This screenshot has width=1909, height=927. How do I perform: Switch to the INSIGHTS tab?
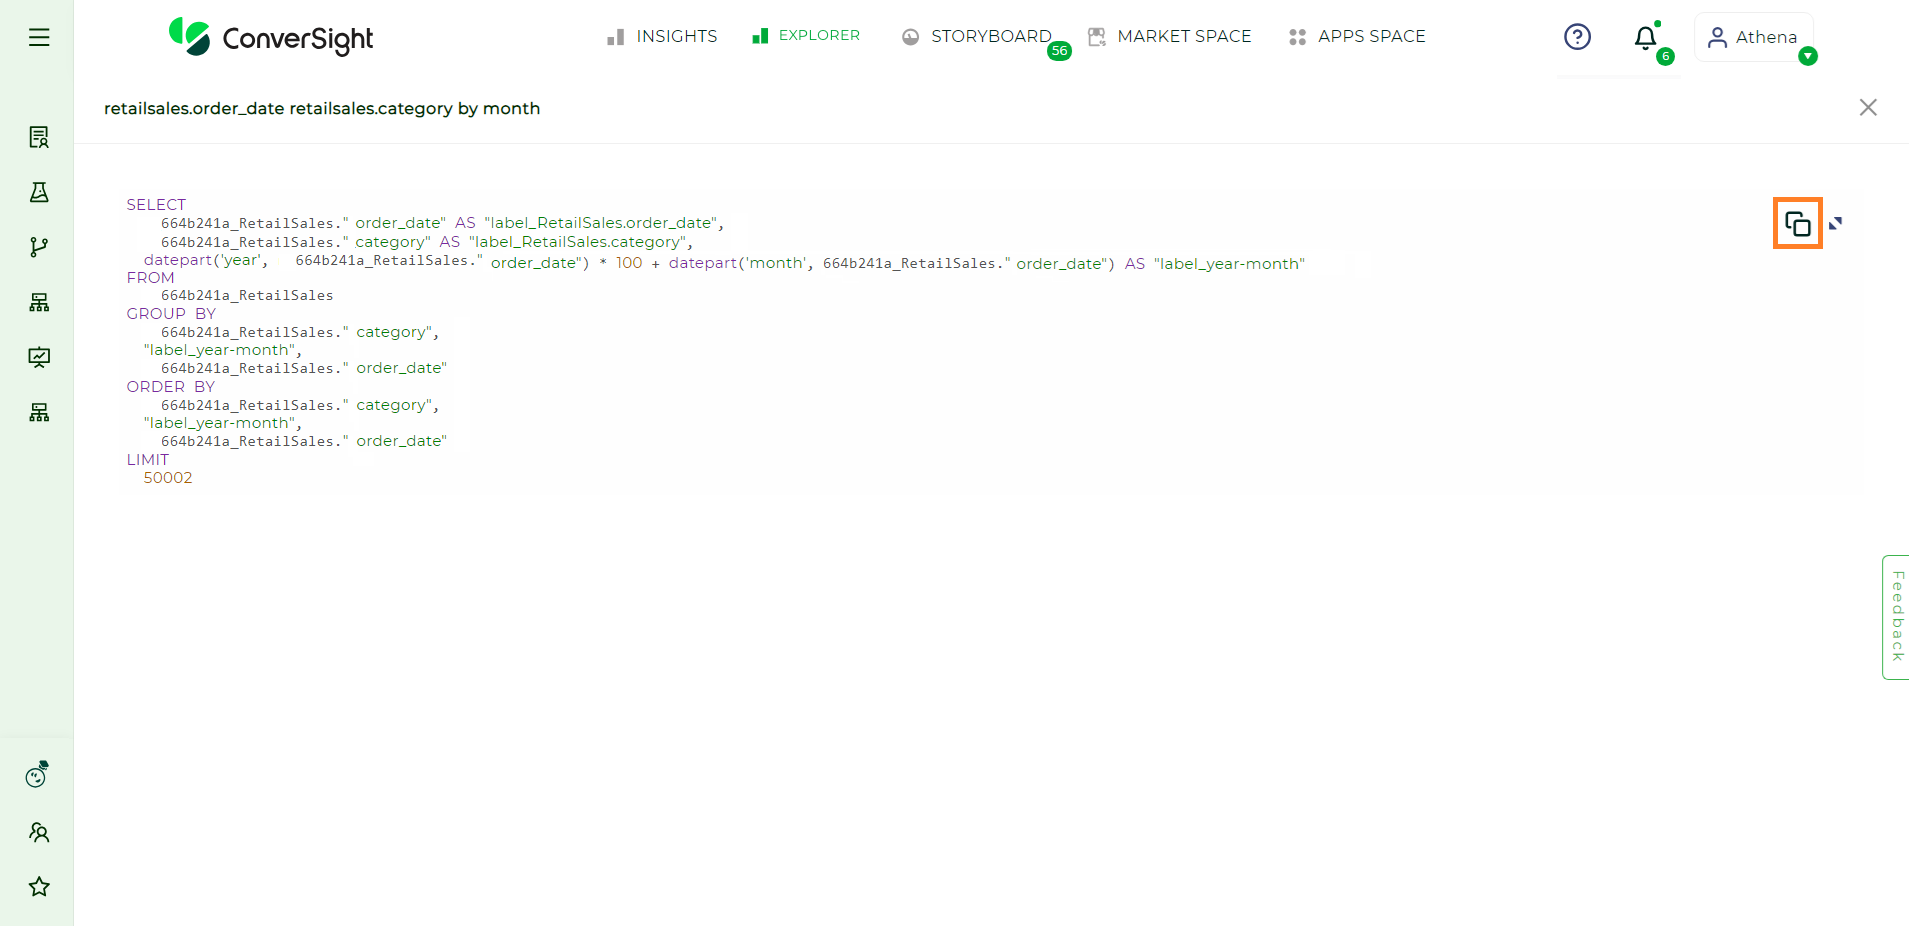(x=662, y=37)
